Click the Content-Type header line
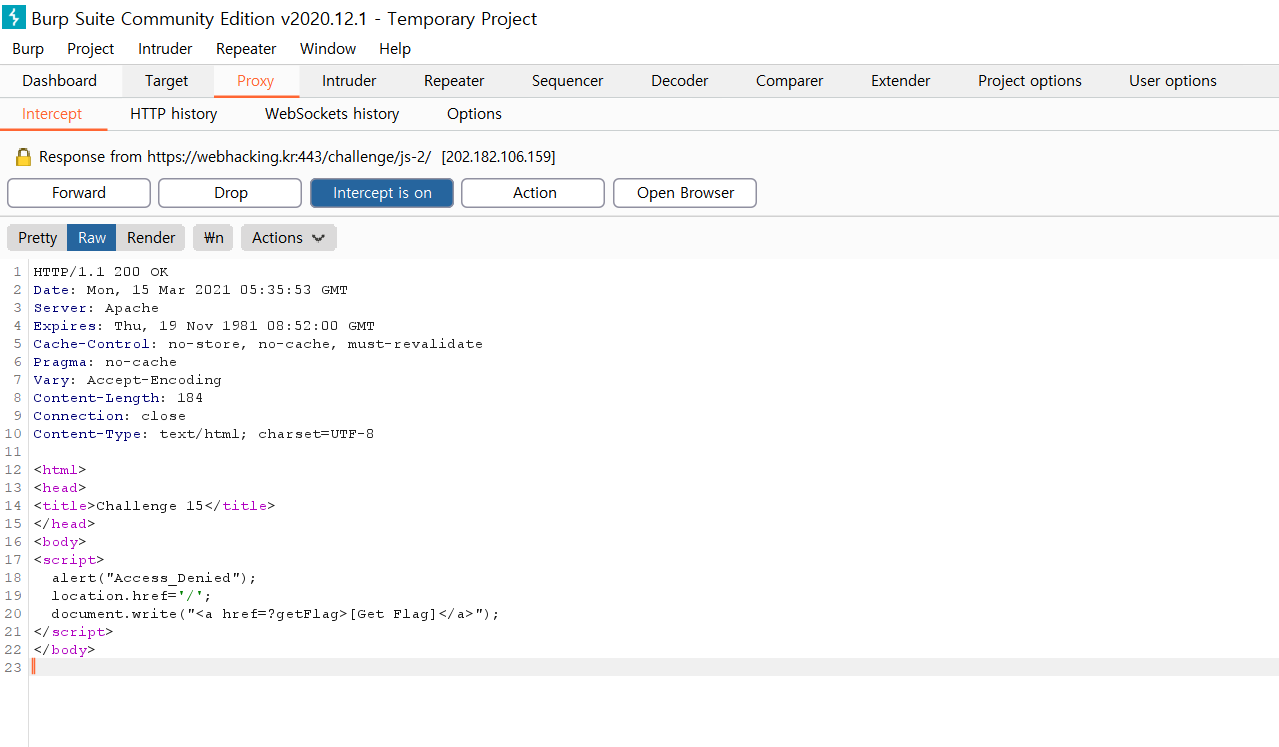 (x=204, y=434)
